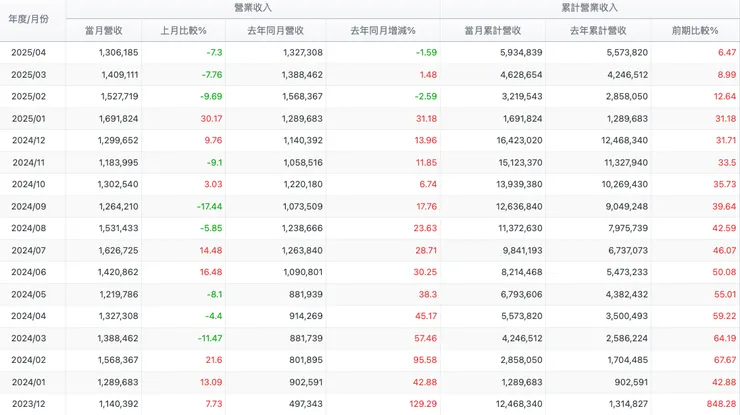
Task: Click last-year revenue value 1,073,509
Action: pos(303,206)
